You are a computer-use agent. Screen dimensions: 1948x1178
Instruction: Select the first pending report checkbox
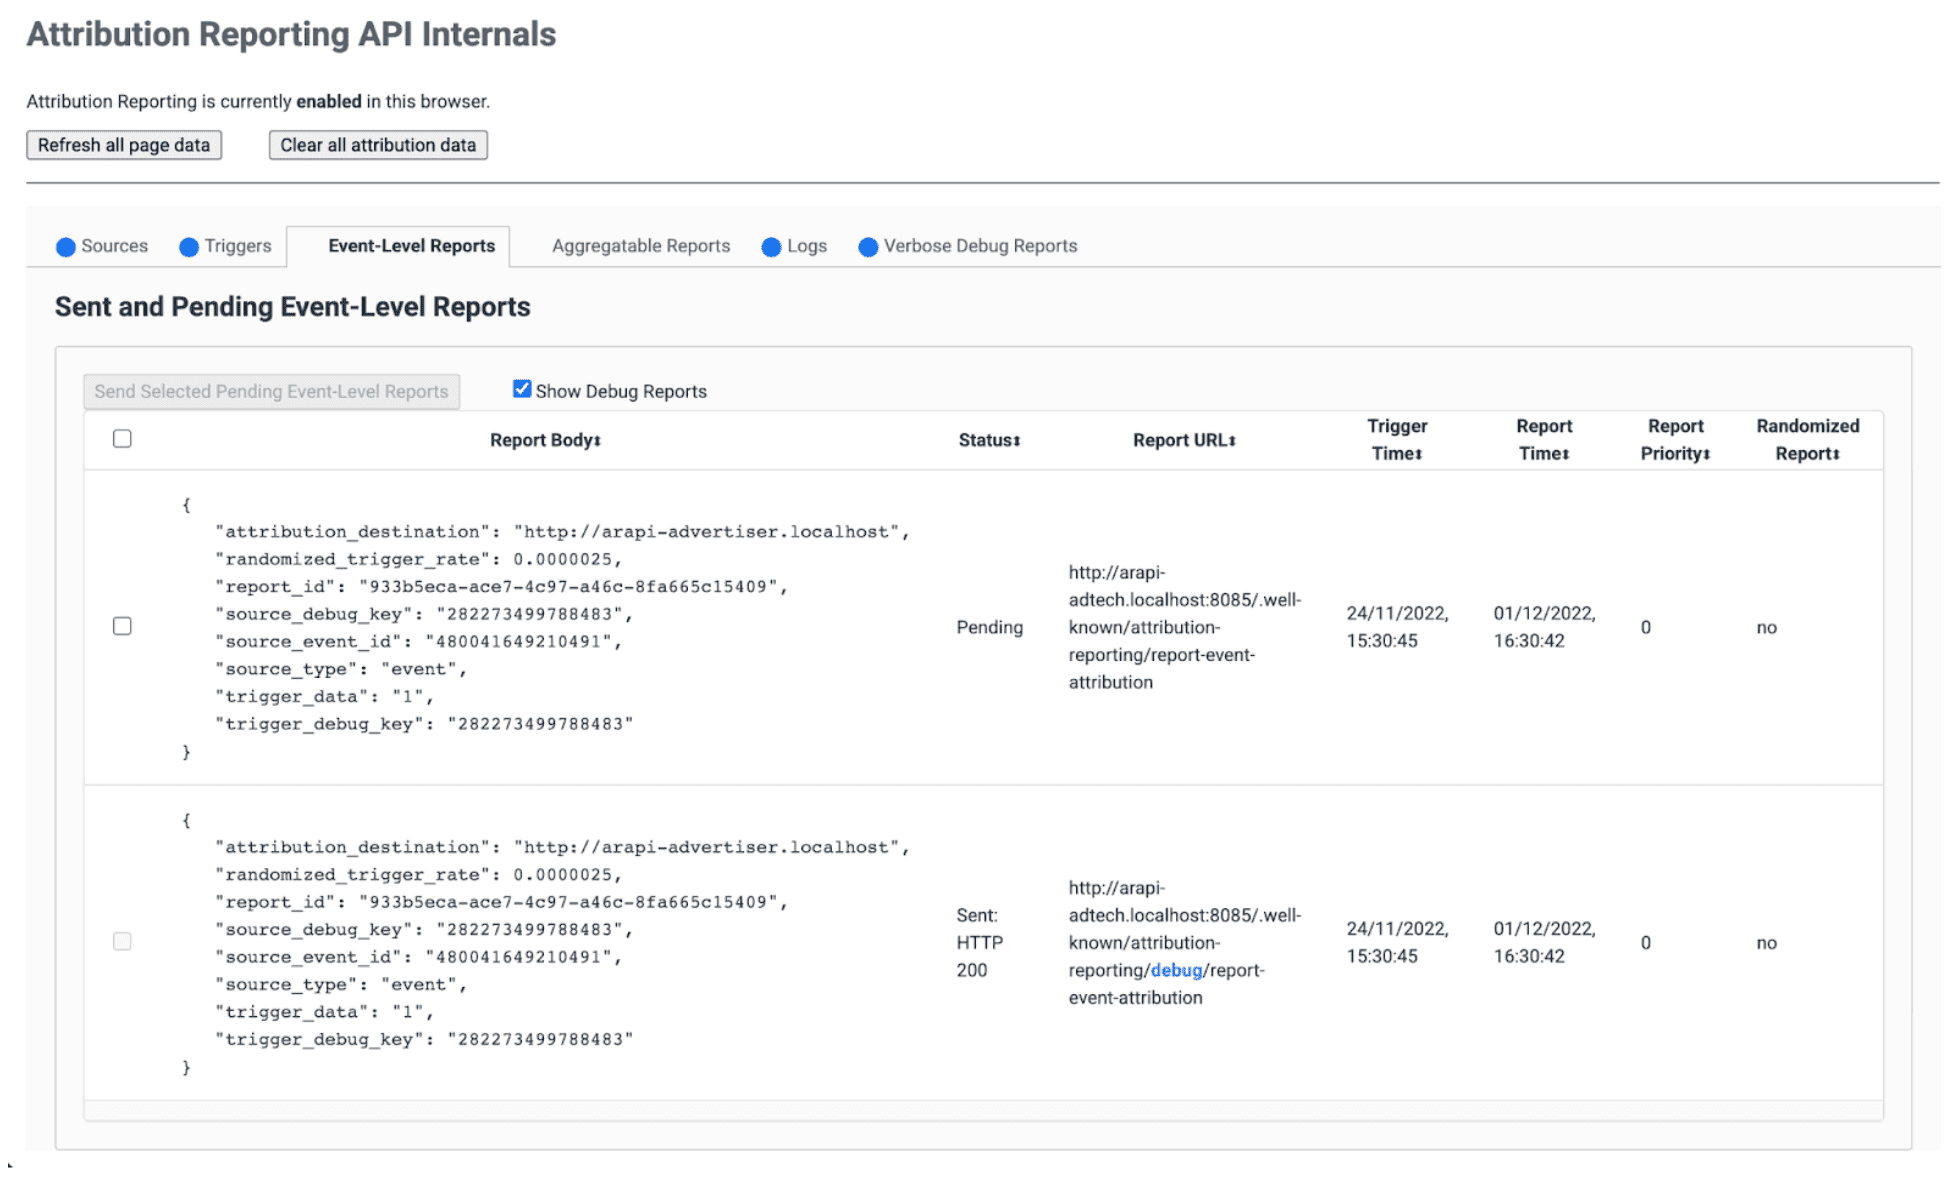(121, 626)
